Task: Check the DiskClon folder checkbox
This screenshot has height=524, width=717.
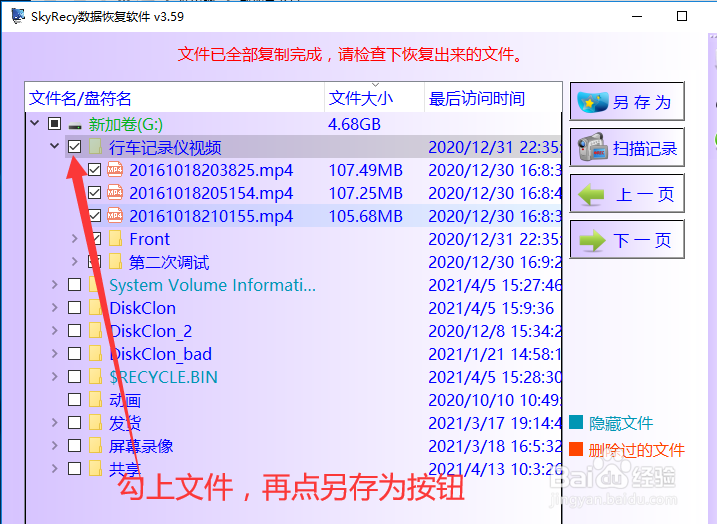Action: click(x=75, y=307)
